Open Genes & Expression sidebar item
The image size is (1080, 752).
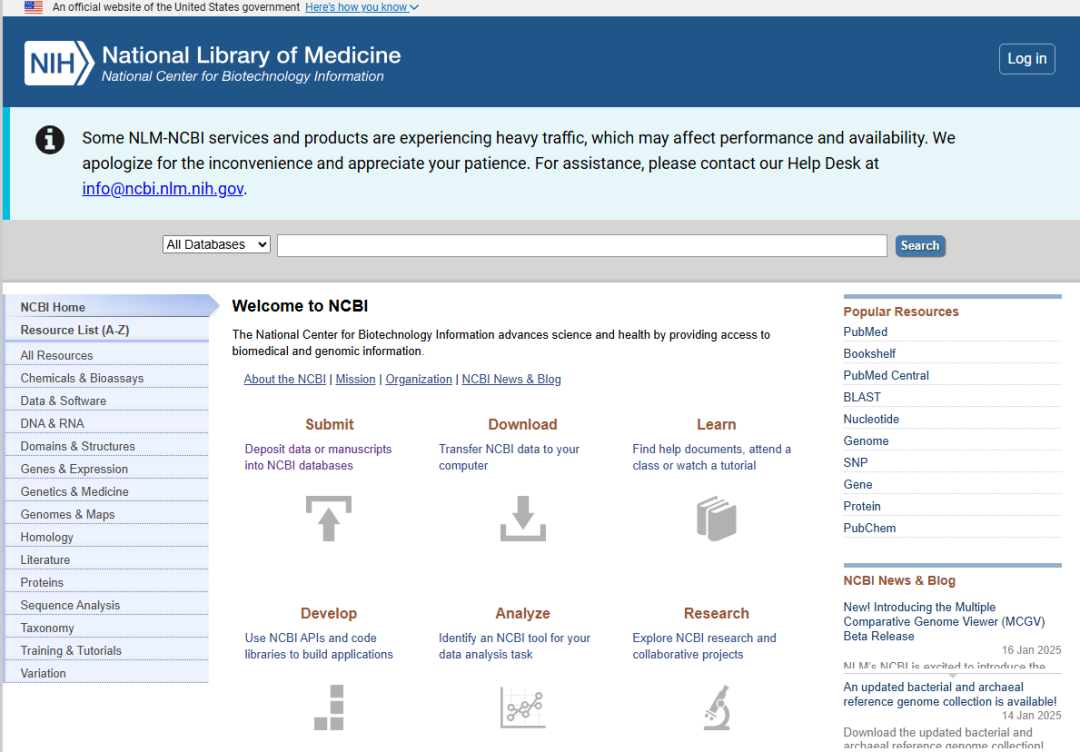point(74,469)
